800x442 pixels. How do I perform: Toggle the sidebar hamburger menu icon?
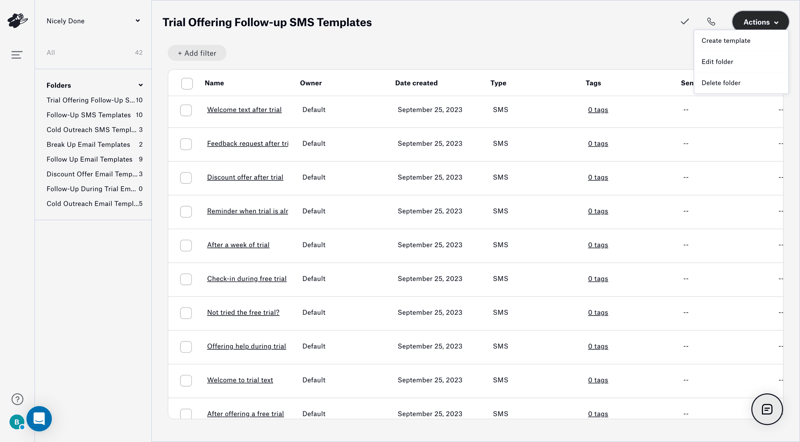pos(17,55)
